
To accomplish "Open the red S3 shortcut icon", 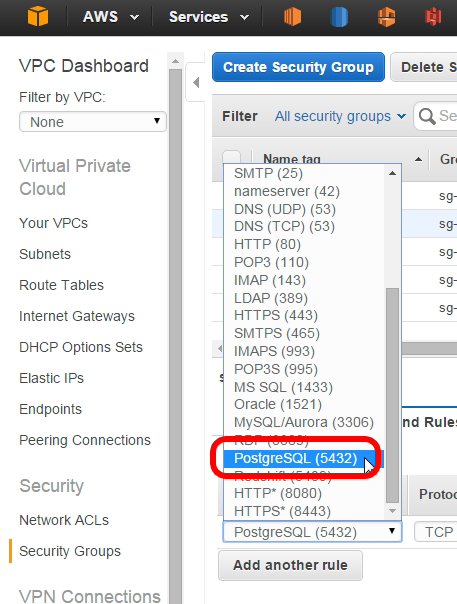I will (433, 17).
